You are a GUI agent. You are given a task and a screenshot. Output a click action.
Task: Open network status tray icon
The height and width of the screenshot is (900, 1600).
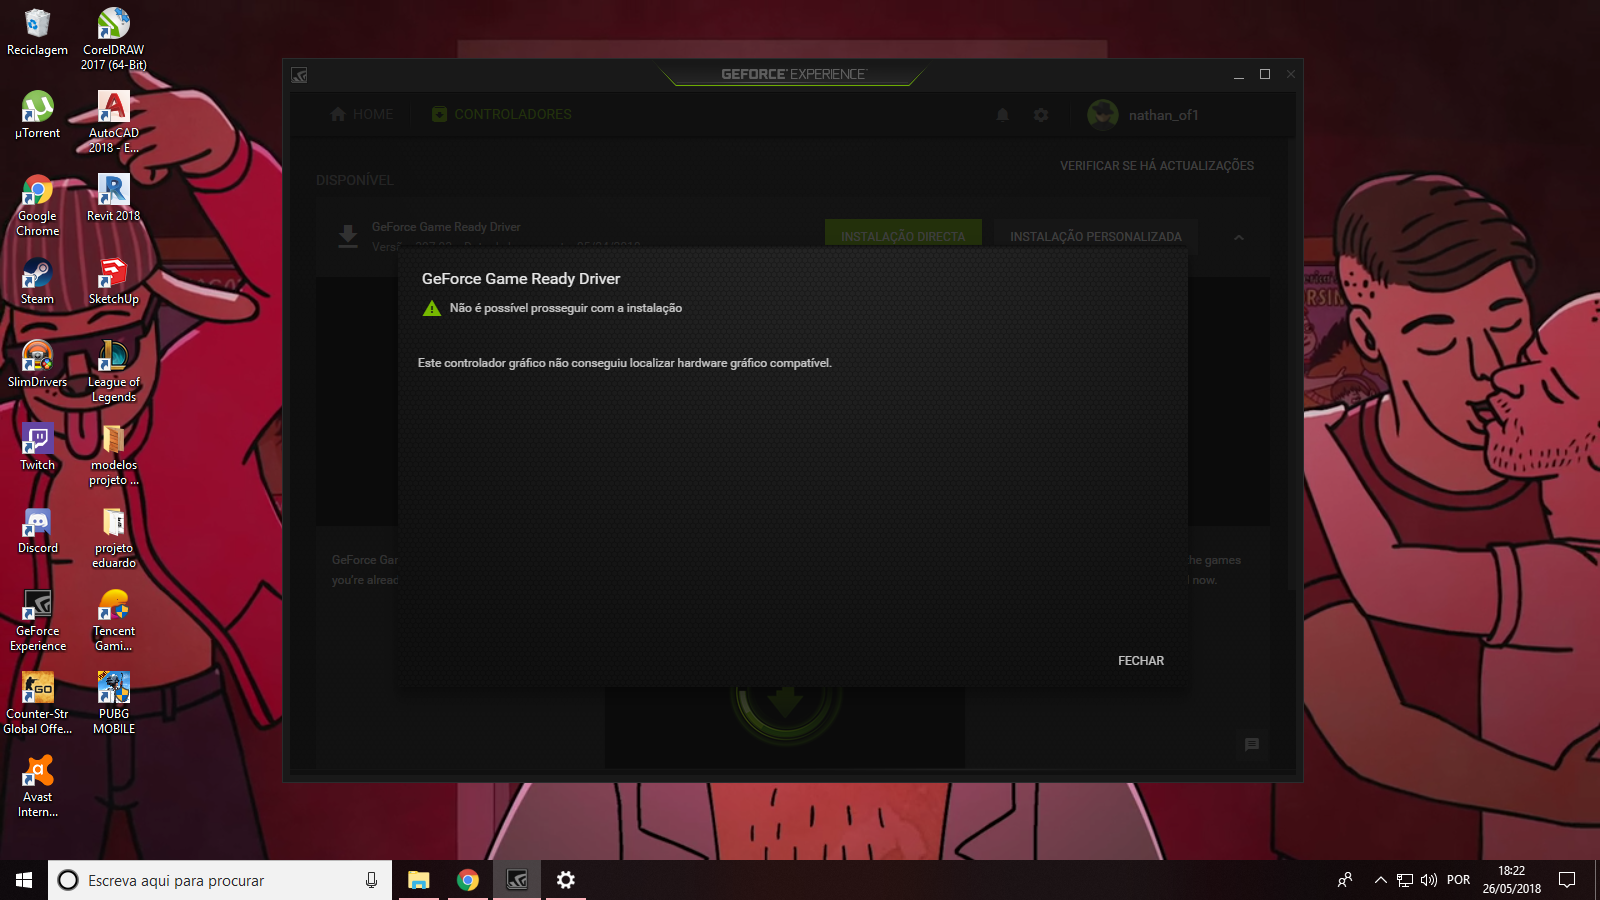coord(1405,880)
